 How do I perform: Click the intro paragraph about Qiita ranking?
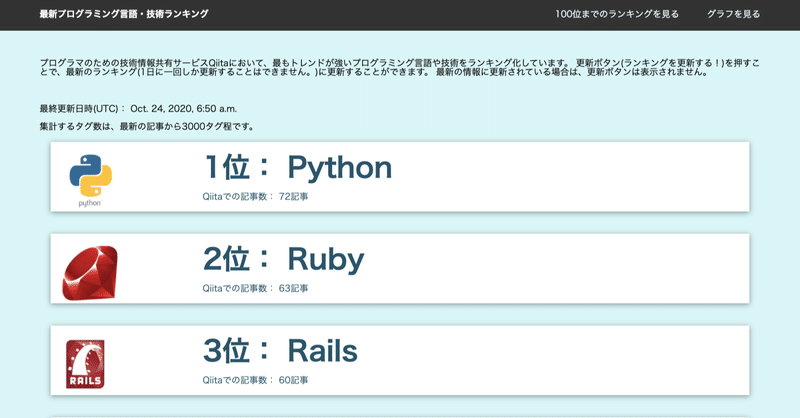coord(399,67)
